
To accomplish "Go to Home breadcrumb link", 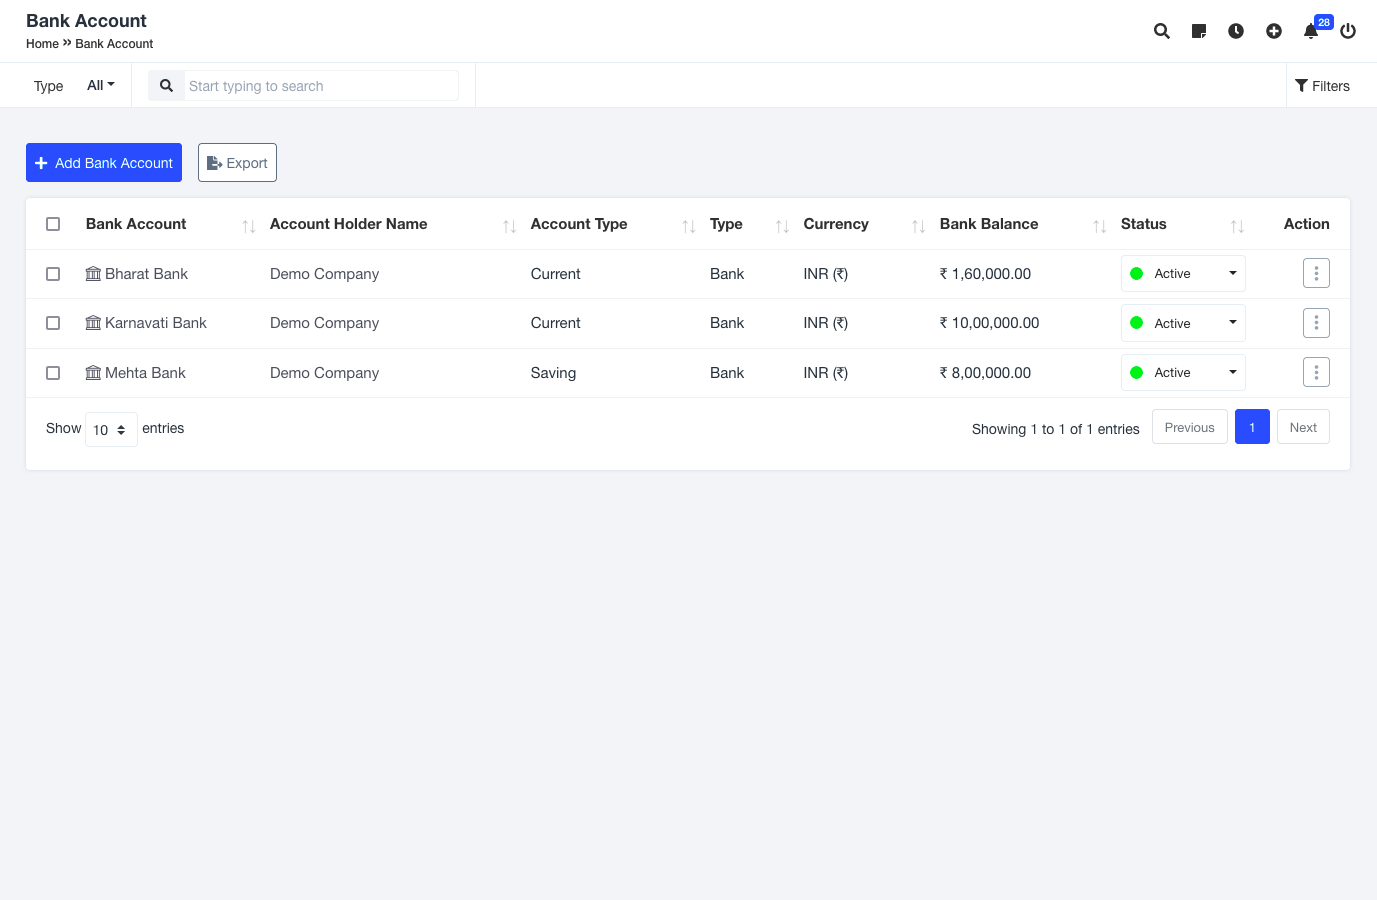I will (x=42, y=44).
